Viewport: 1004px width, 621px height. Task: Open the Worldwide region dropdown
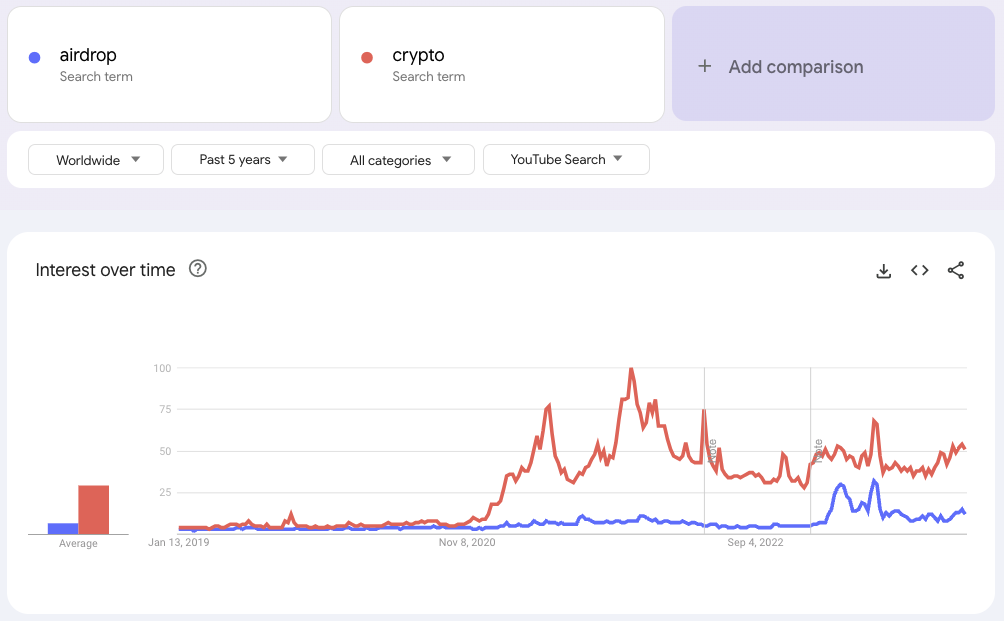(96, 160)
